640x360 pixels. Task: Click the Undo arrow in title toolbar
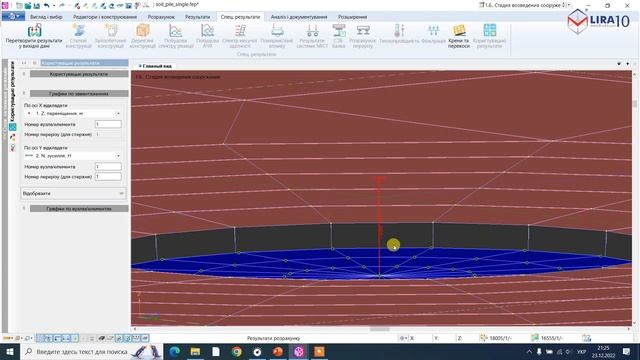[47, 5]
